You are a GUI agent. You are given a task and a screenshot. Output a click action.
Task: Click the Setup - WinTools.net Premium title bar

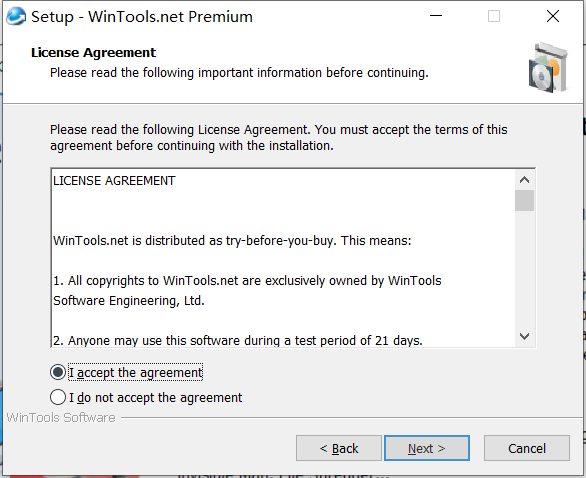coord(224,16)
